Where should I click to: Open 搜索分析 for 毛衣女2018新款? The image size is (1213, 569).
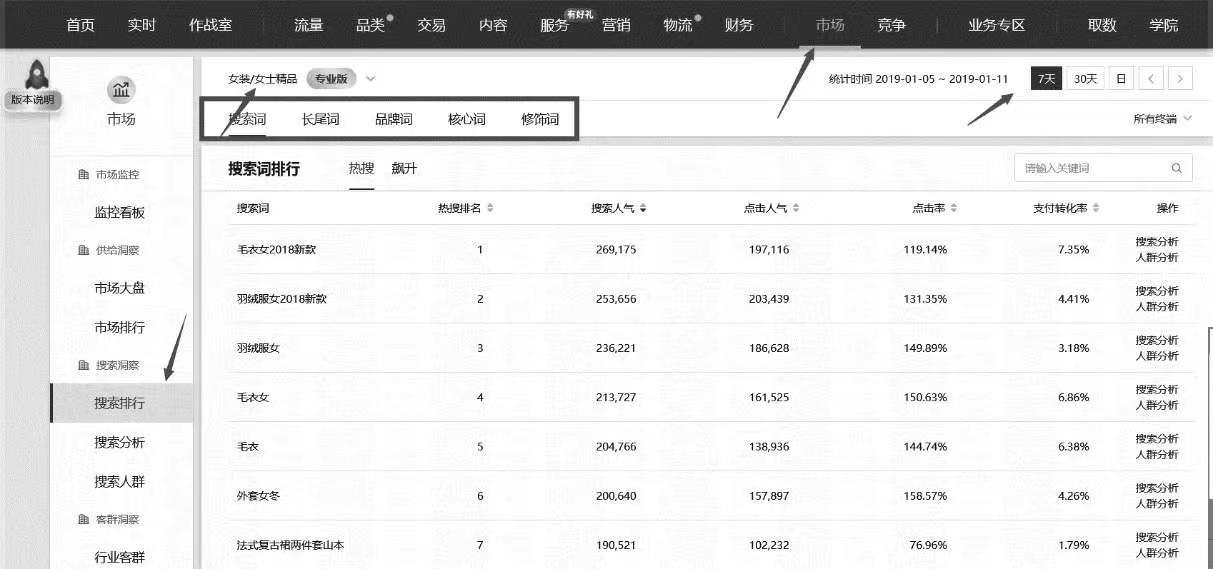point(1157,241)
